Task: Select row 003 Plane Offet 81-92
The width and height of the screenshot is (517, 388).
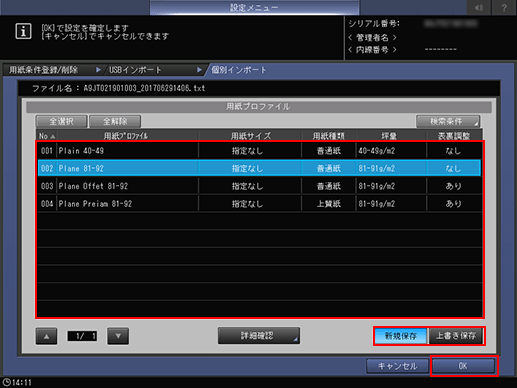Action: click(x=259, y=186)
